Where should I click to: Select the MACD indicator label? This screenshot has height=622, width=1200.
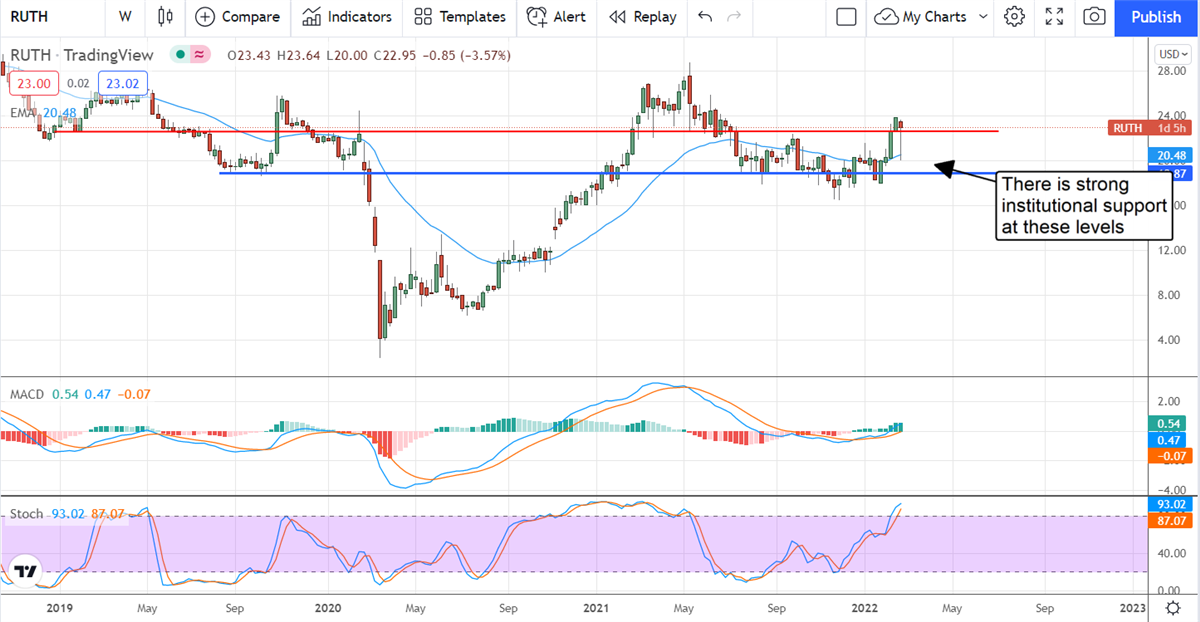click(27, 395)
